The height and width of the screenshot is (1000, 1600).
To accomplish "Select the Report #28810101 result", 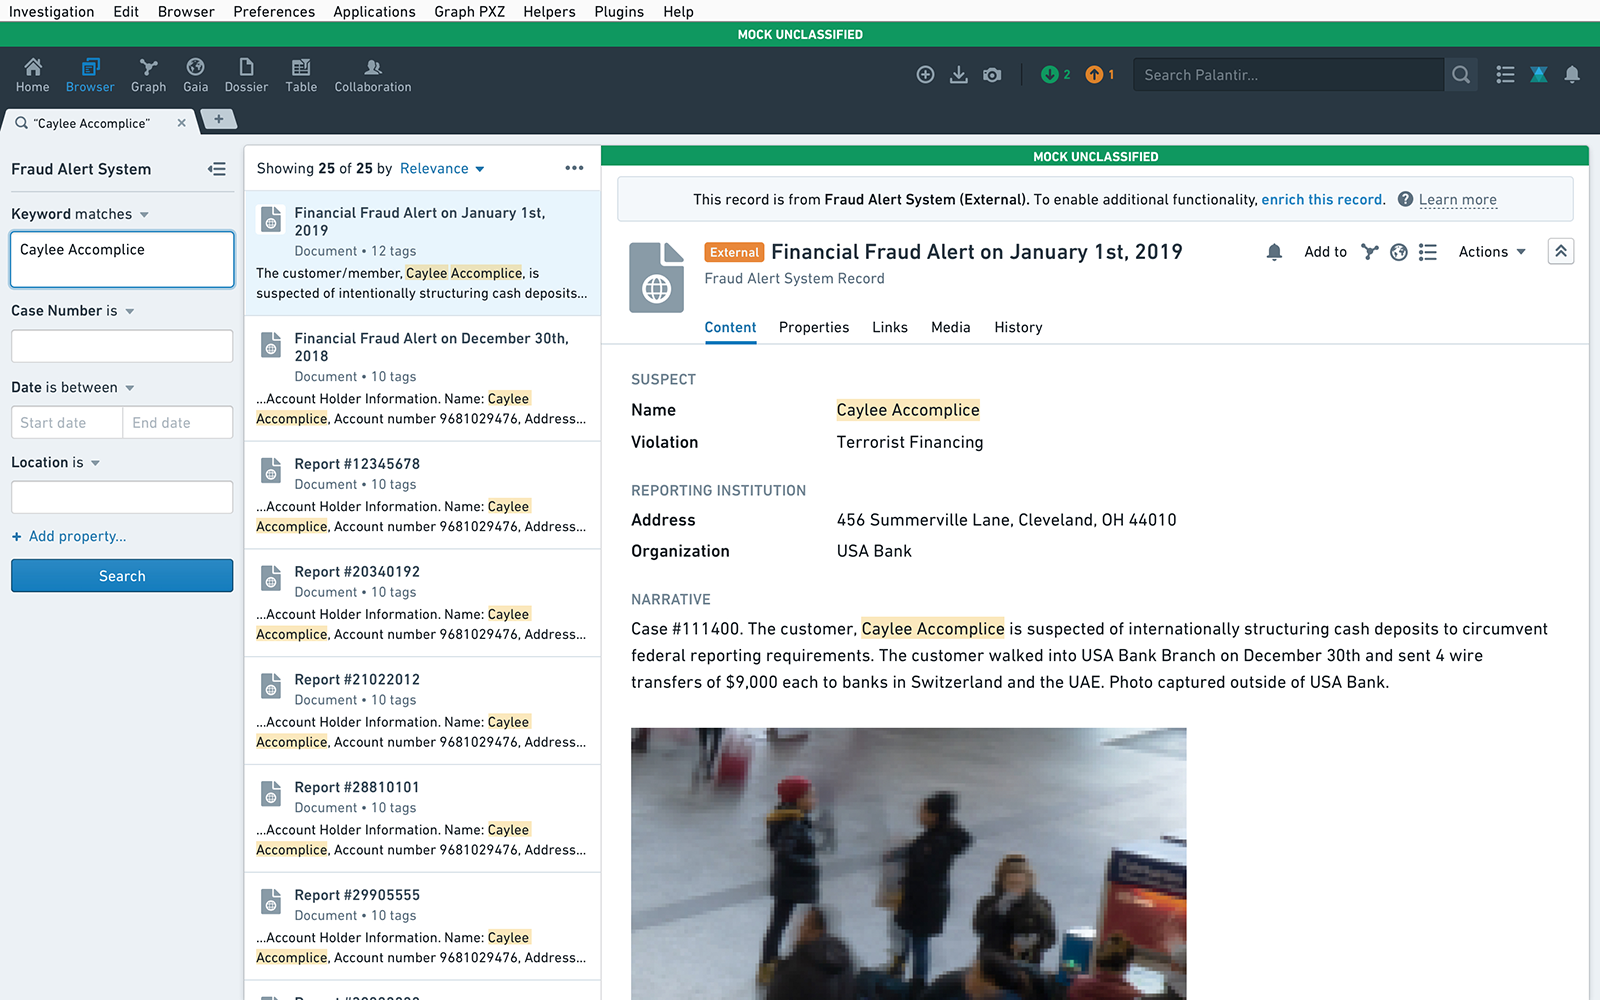I will pyautogui.click(x=422, y=819).
